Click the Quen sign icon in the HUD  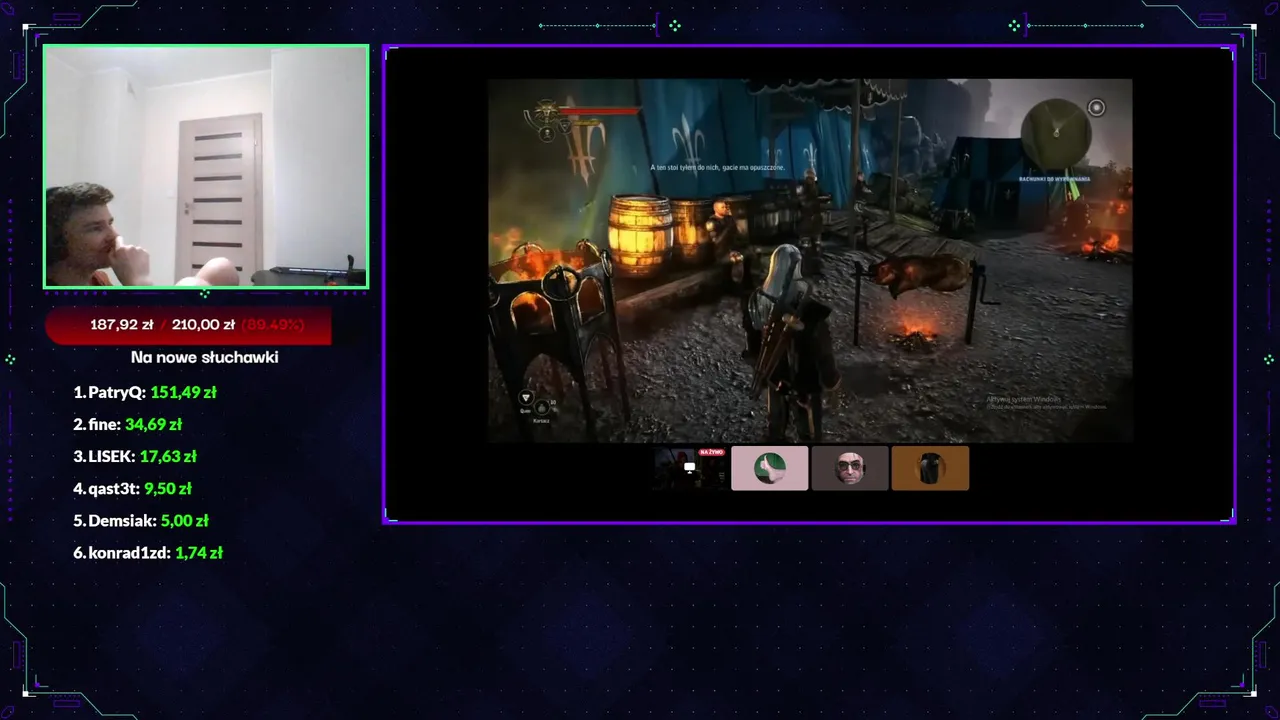526,399
